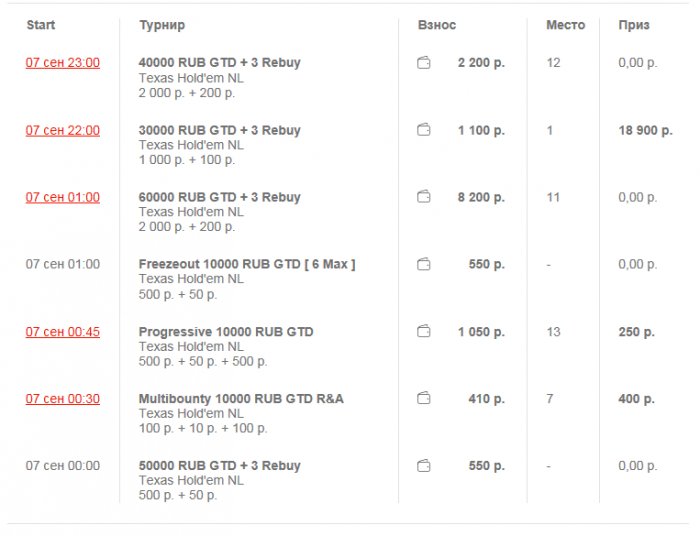Image resolution: width=700 pixels, height=536 pixels.
Task: Open the 07 сен 22:00 tournament link
Action: coord(63,130)
